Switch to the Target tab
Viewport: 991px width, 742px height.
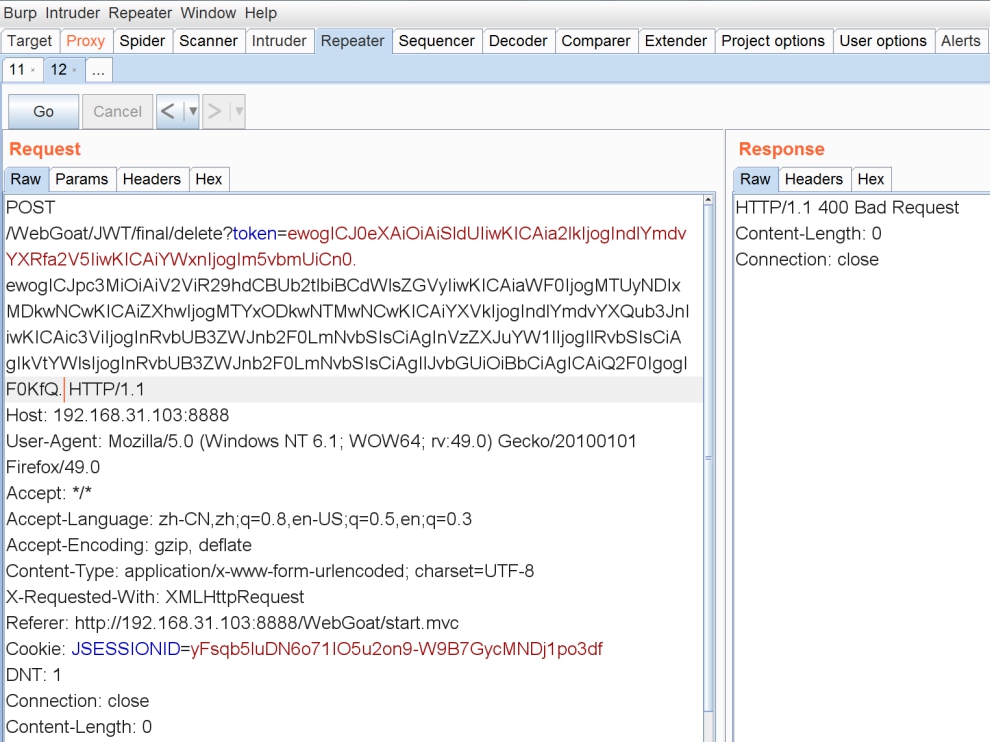click(x=30, y=41)
